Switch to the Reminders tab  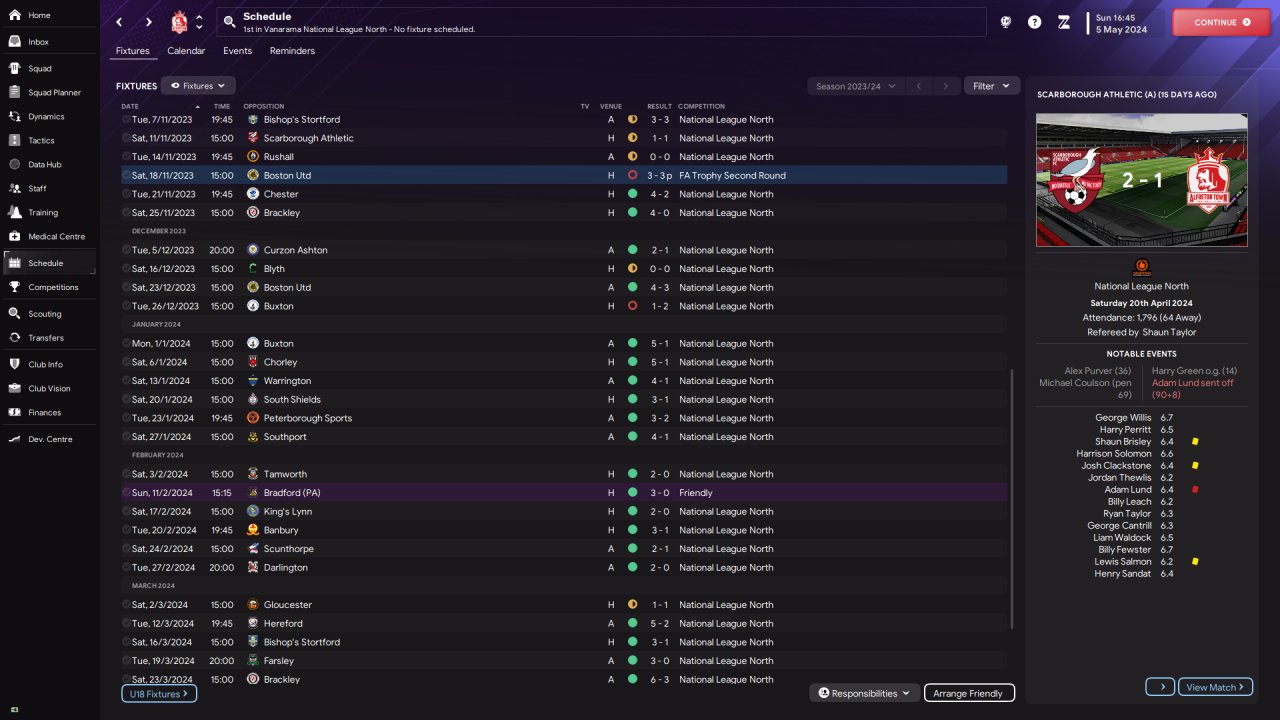(292, 51)
